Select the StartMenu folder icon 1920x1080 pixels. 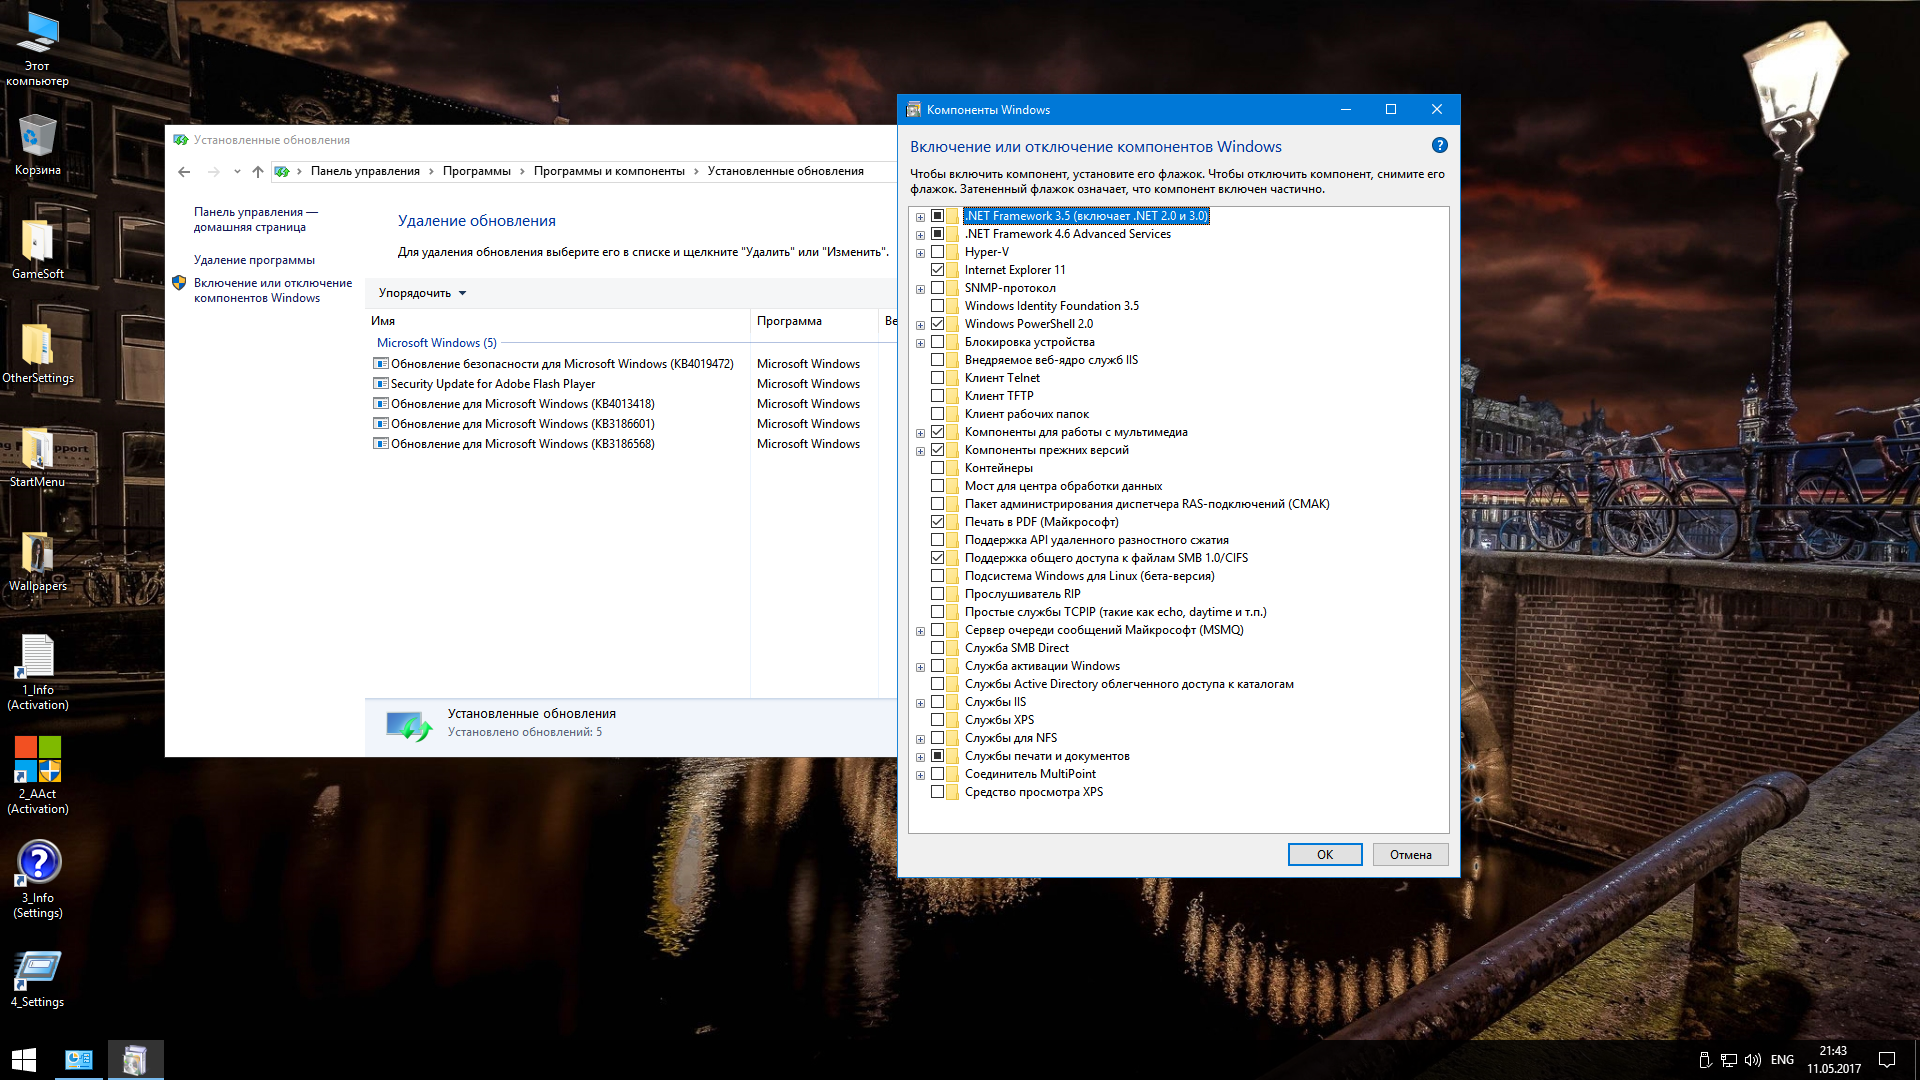tap(37, 457)
